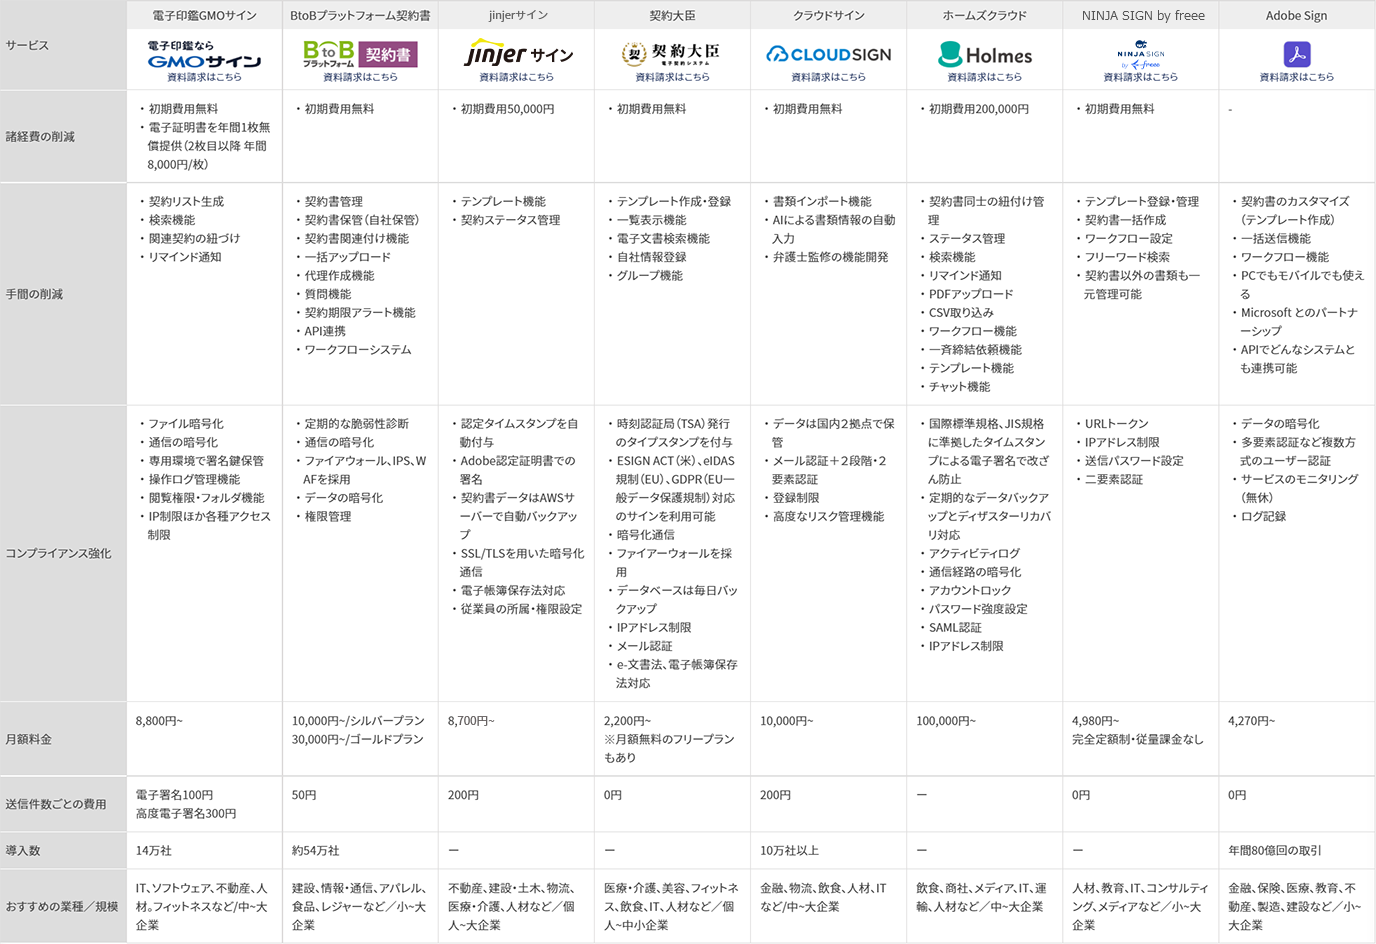The image size is (1376, 944).
Task: Click the 8,700円~ monthly fee
Action: click(471, 721)
